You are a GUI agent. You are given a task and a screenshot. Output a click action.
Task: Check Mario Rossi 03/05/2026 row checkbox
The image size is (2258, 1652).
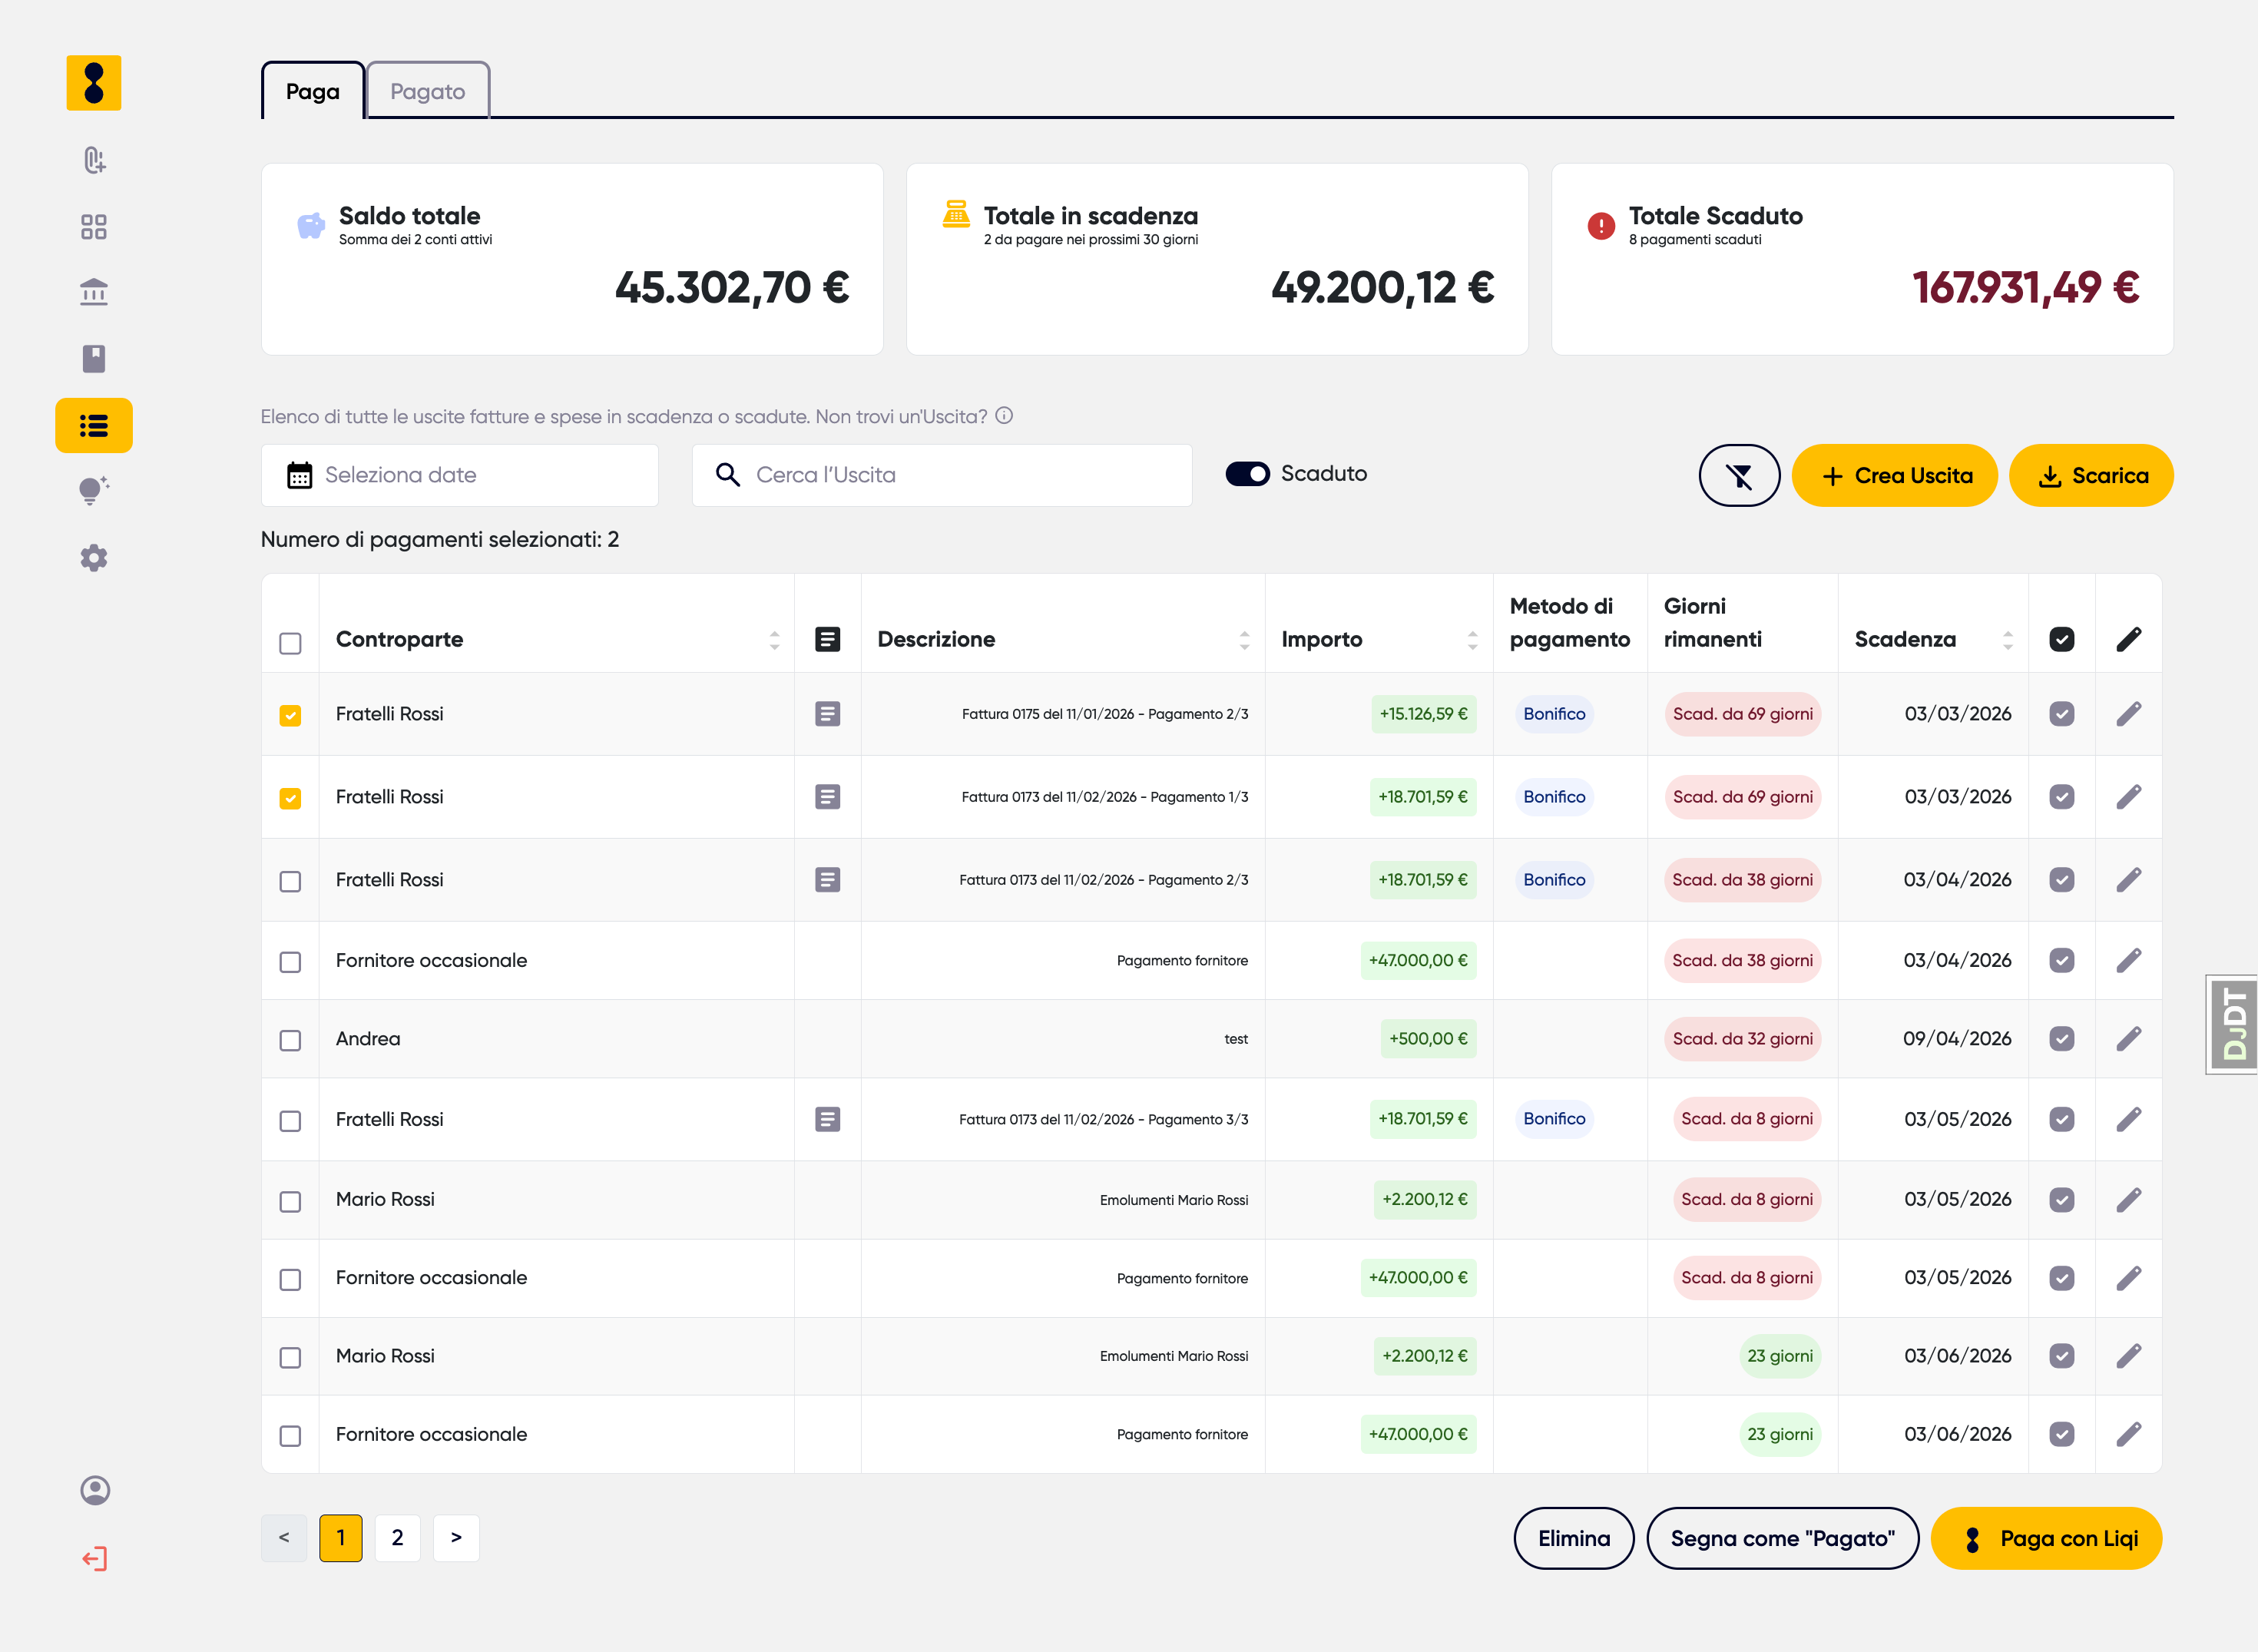click(290, 1201)
